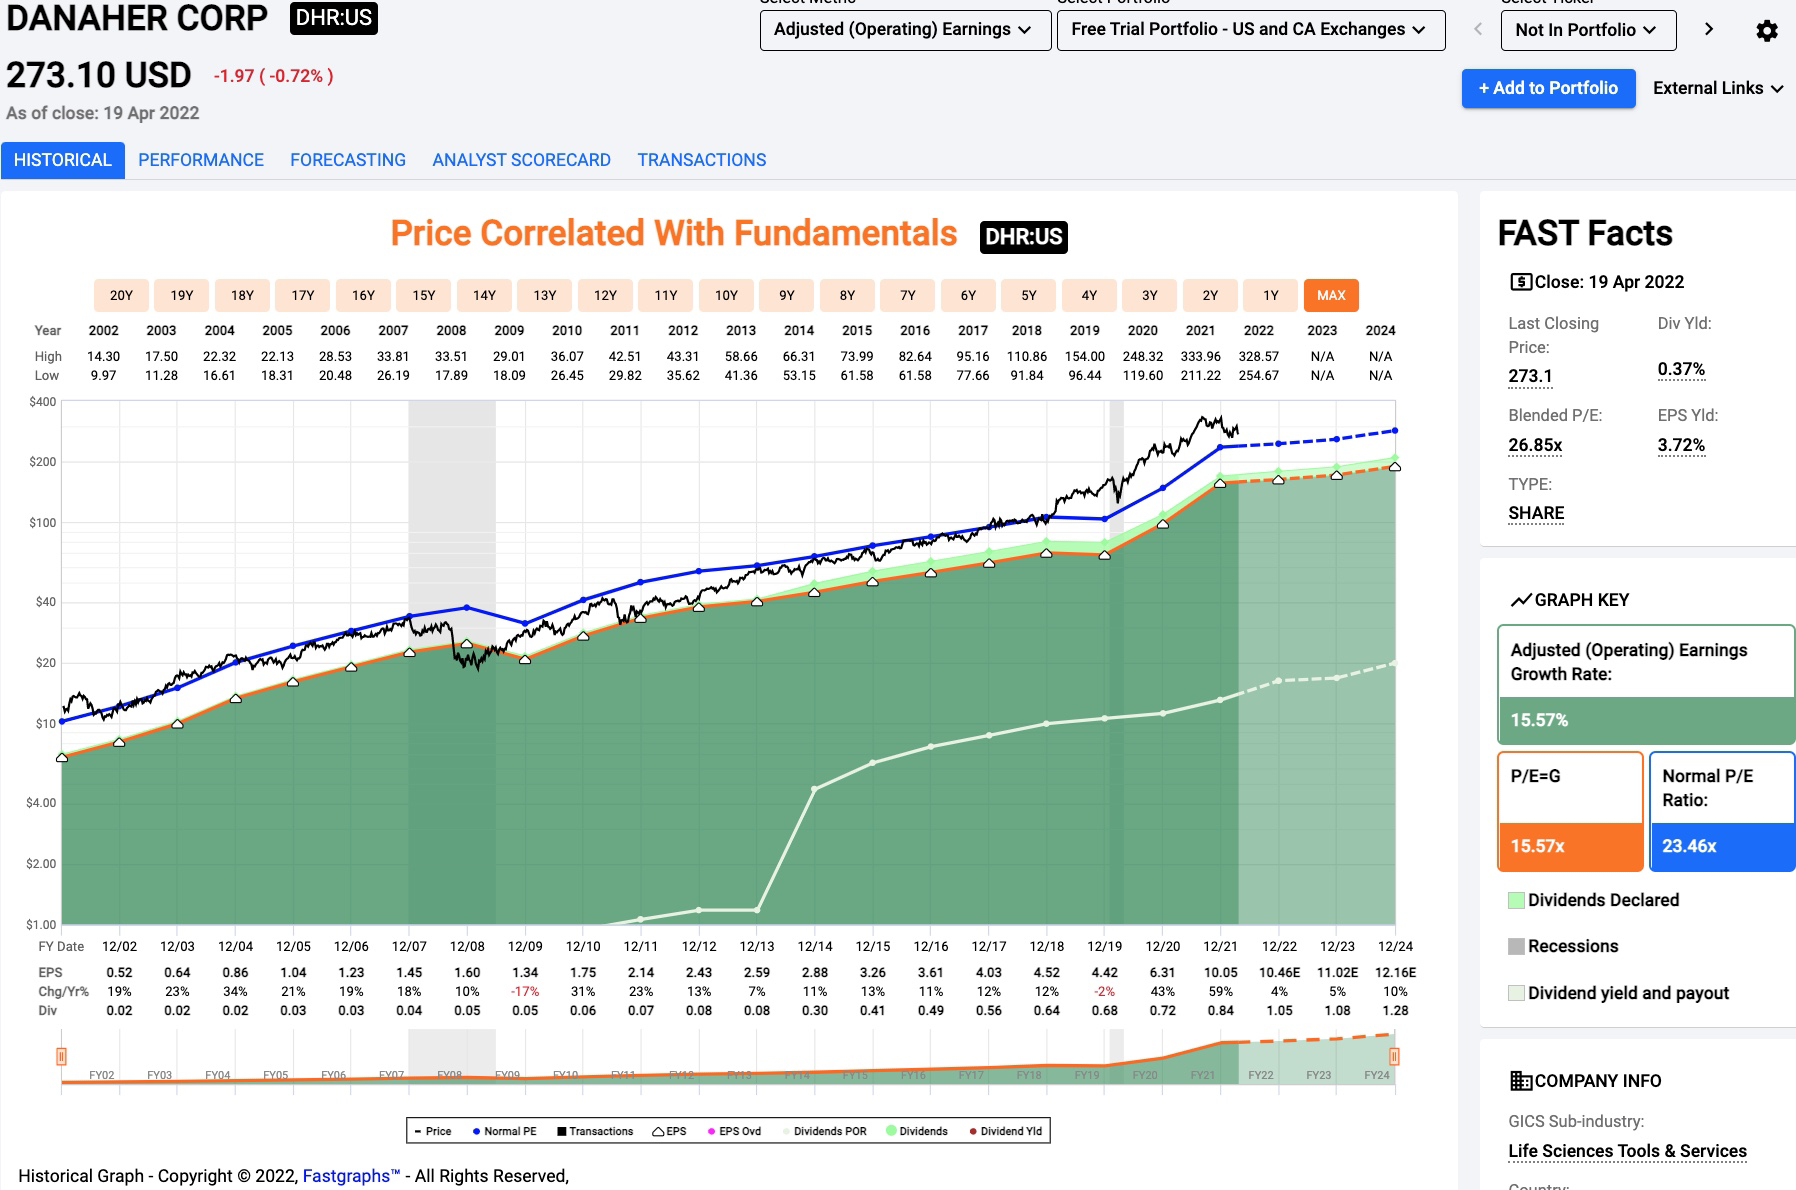Screen dimensions: 1796x1190
Task: Click the Graph Key trend-line icon
Action: pyautogui.click(x=1520, y=600)
